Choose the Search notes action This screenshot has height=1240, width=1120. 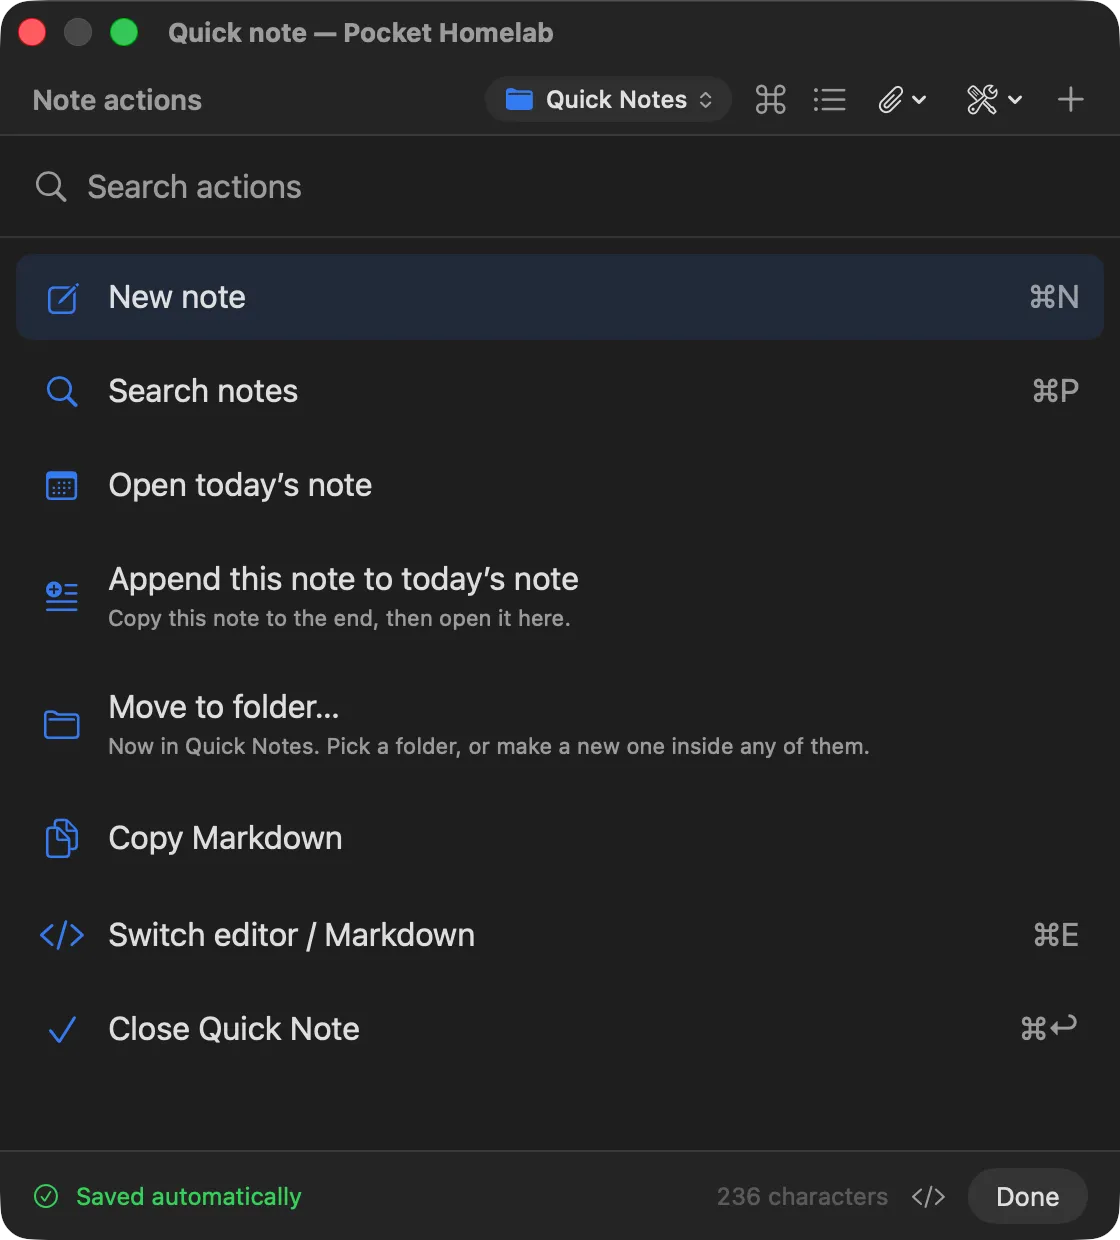pyautogui.click(x=560, y=391)
